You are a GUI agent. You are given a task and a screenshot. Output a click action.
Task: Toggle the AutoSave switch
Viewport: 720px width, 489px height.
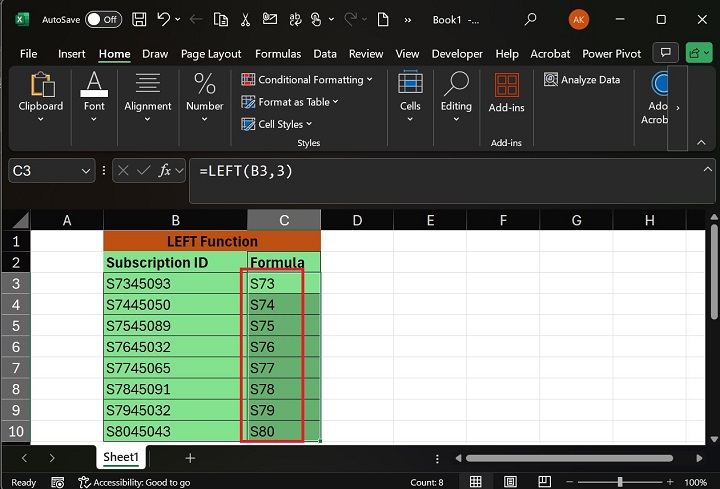pos(103,19)
